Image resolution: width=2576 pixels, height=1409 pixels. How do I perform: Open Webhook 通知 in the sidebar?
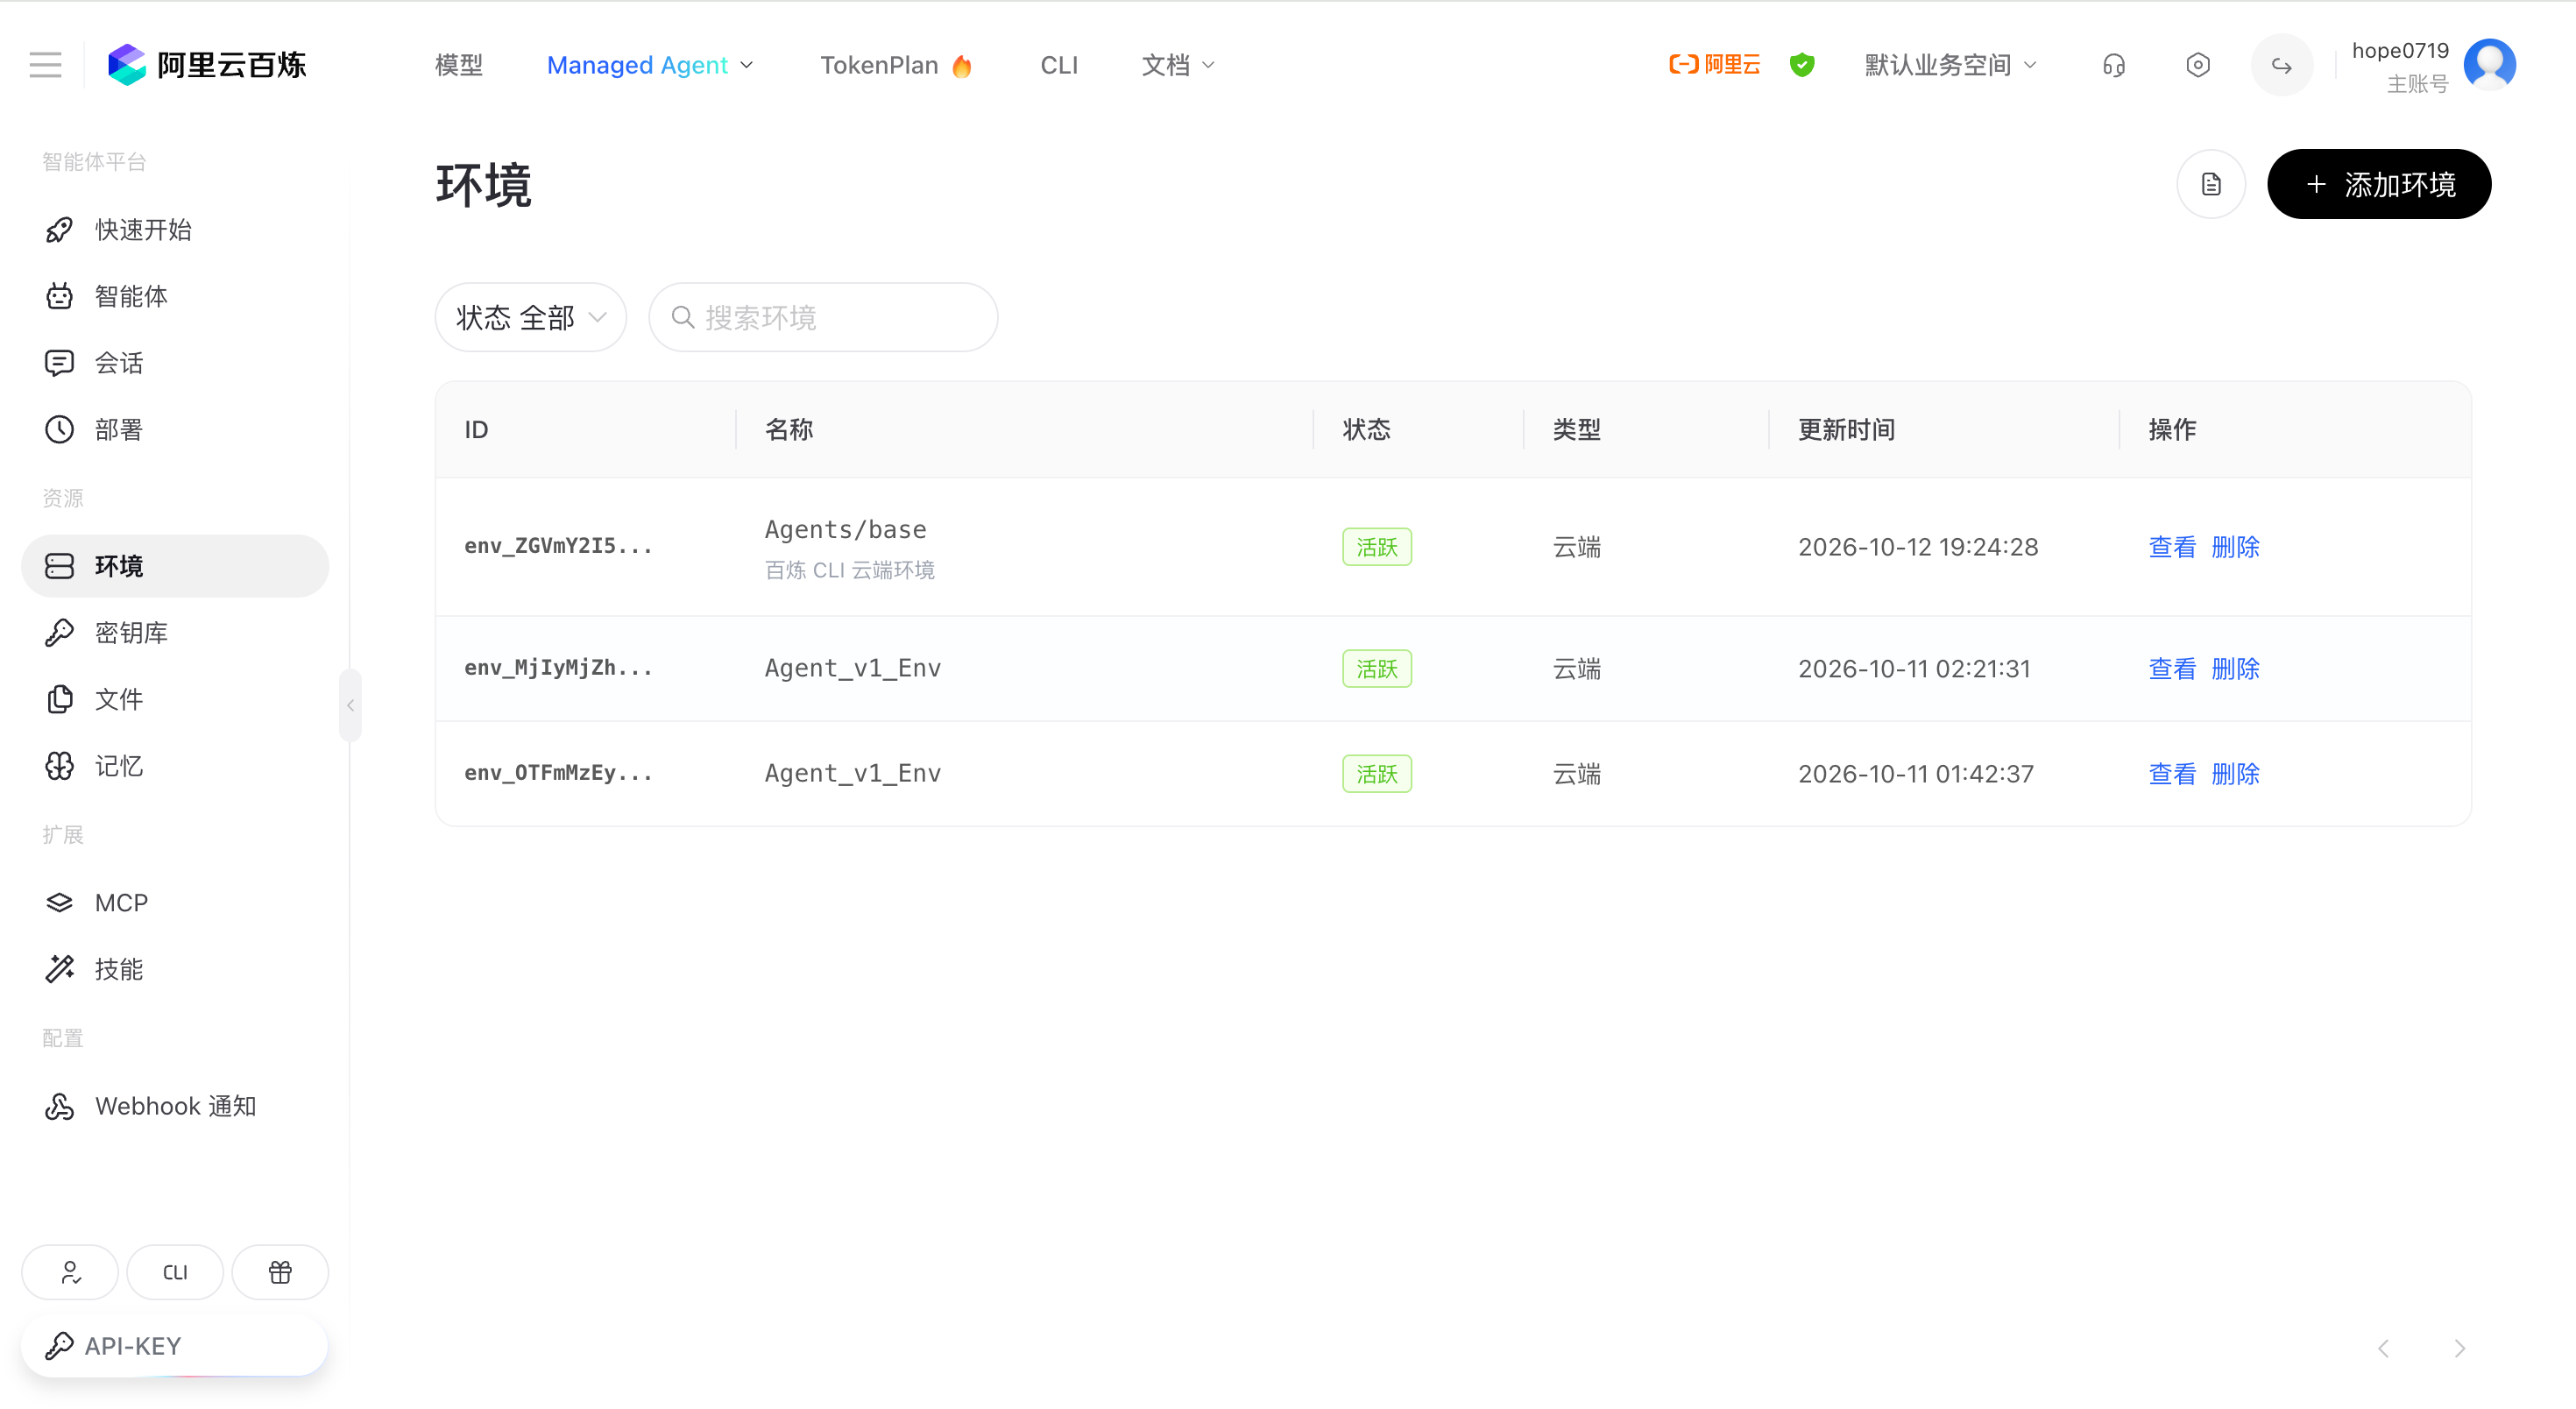click(175, 1106)
